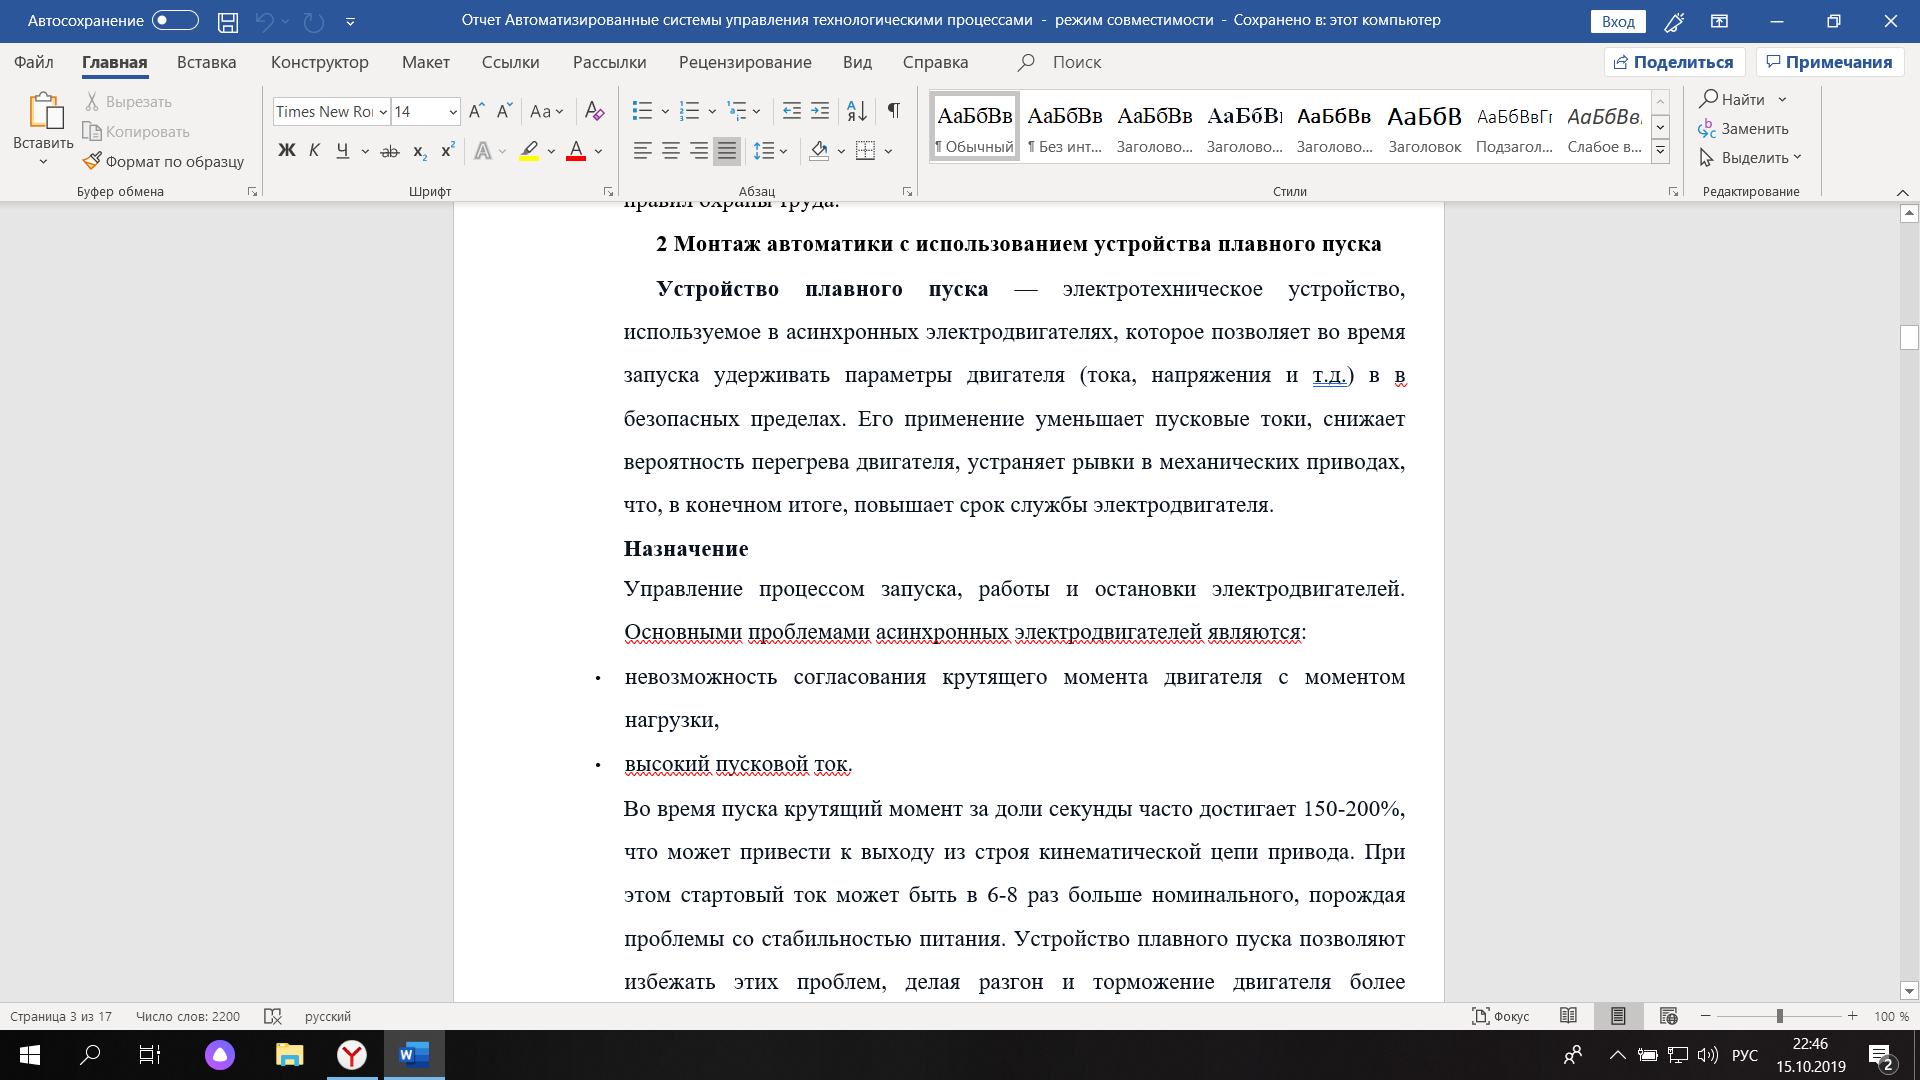The image size is (1920, 1080).
Task: Increase paragraph indent
Action: [820, 111]
